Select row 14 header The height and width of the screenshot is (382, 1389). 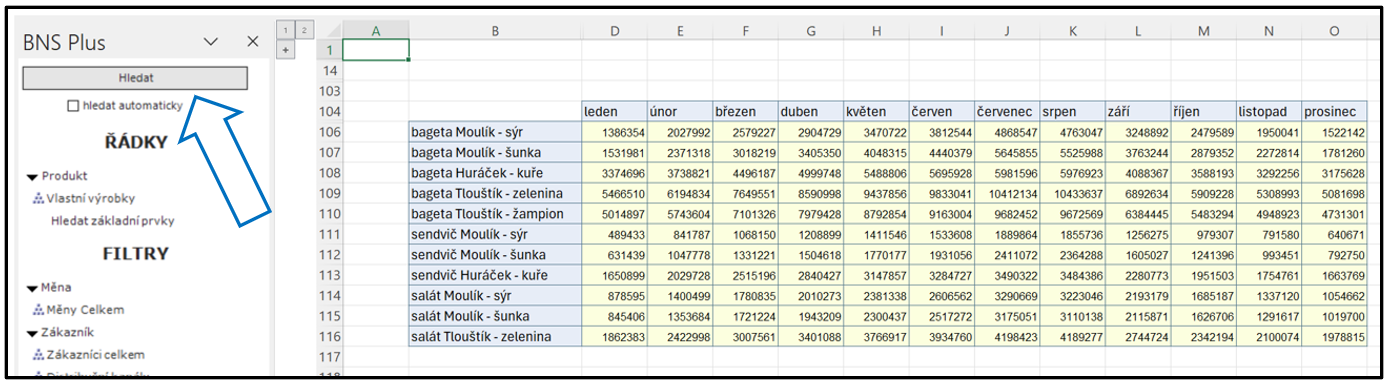(329, 71)
